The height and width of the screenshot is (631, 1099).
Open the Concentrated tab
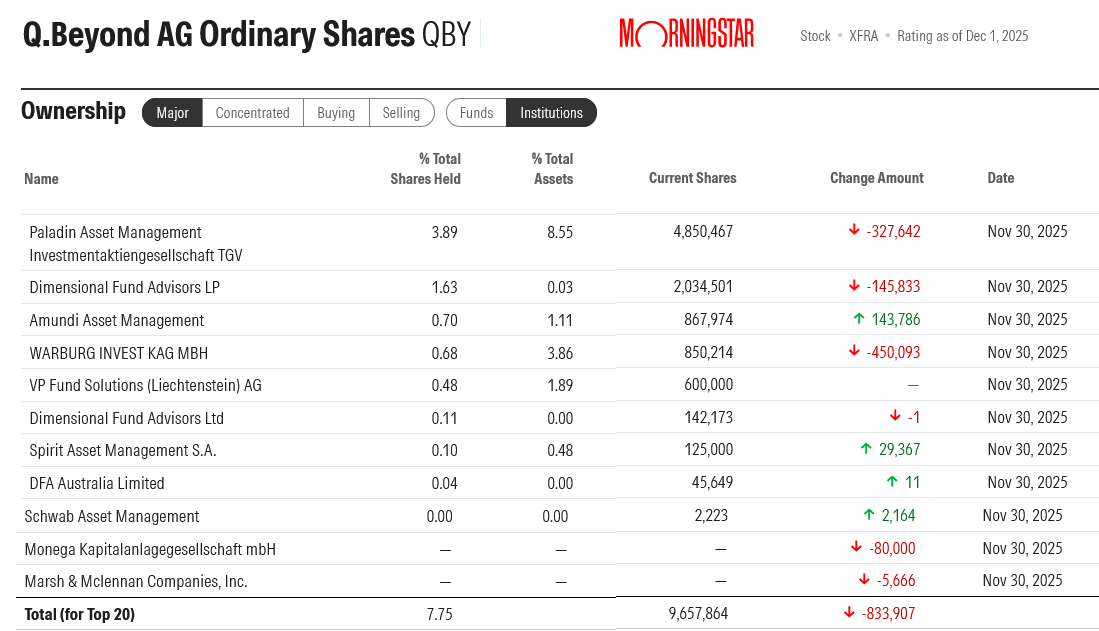[x=252, y=113]
